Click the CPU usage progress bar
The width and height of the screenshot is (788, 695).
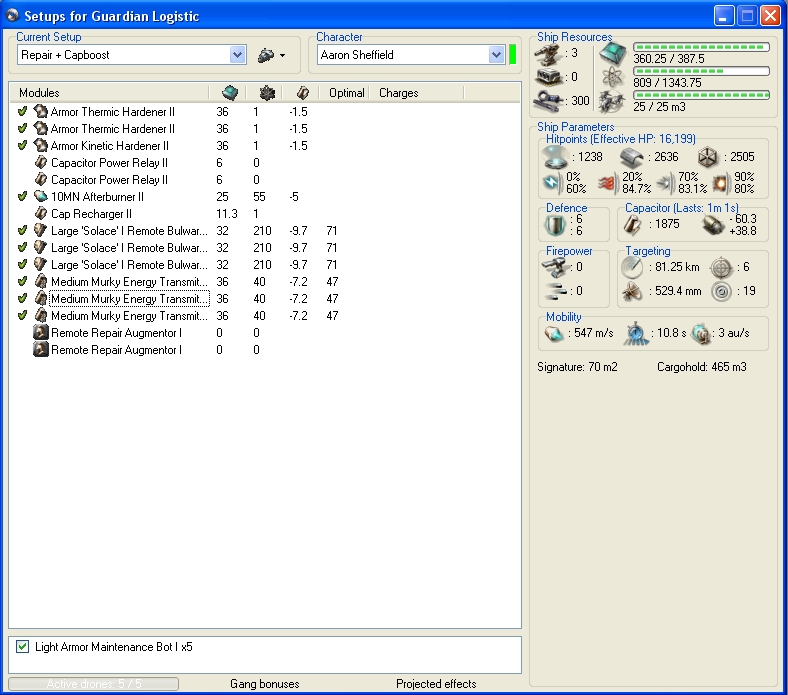702,47
